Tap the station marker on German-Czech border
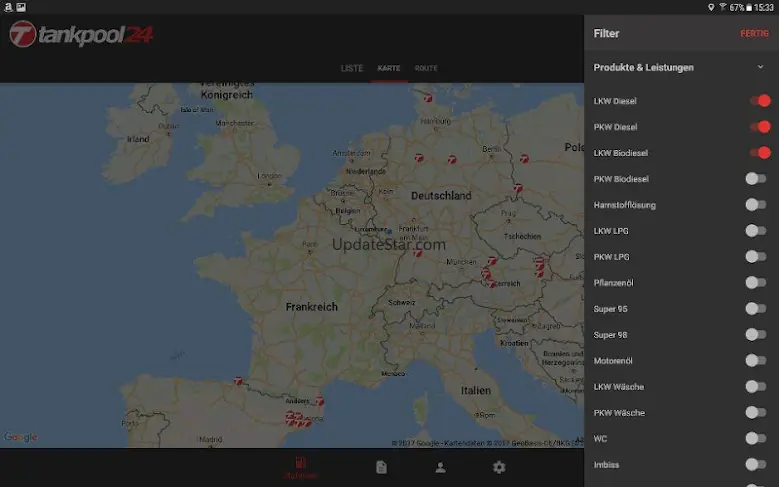This screenshot has width=779, height=487. point(518,188)
